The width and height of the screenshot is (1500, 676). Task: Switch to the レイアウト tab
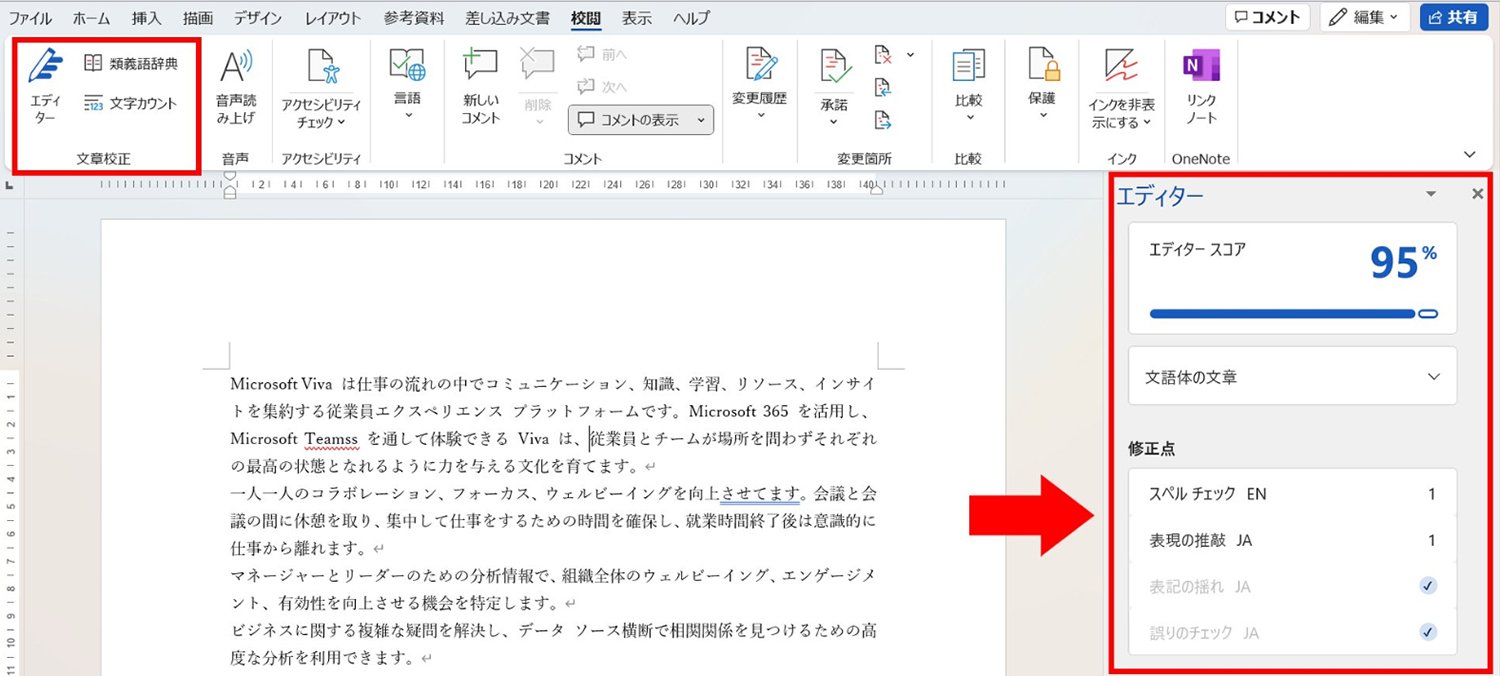coord(334,18)
